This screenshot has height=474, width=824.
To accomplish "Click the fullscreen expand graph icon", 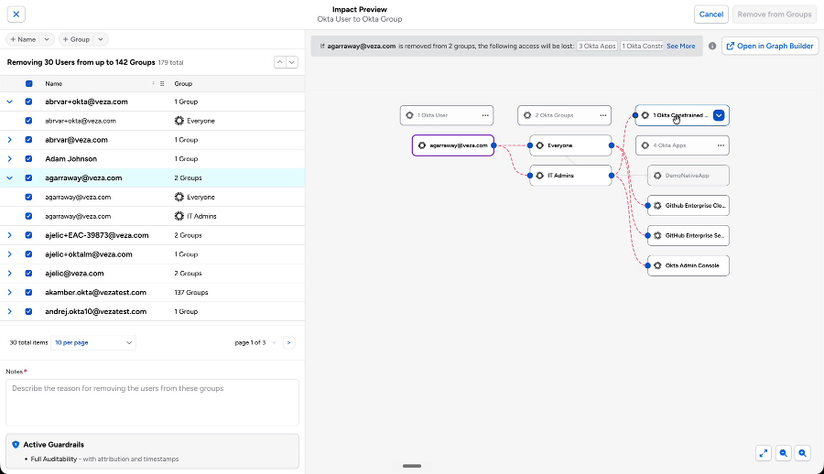I will point(763,453).
